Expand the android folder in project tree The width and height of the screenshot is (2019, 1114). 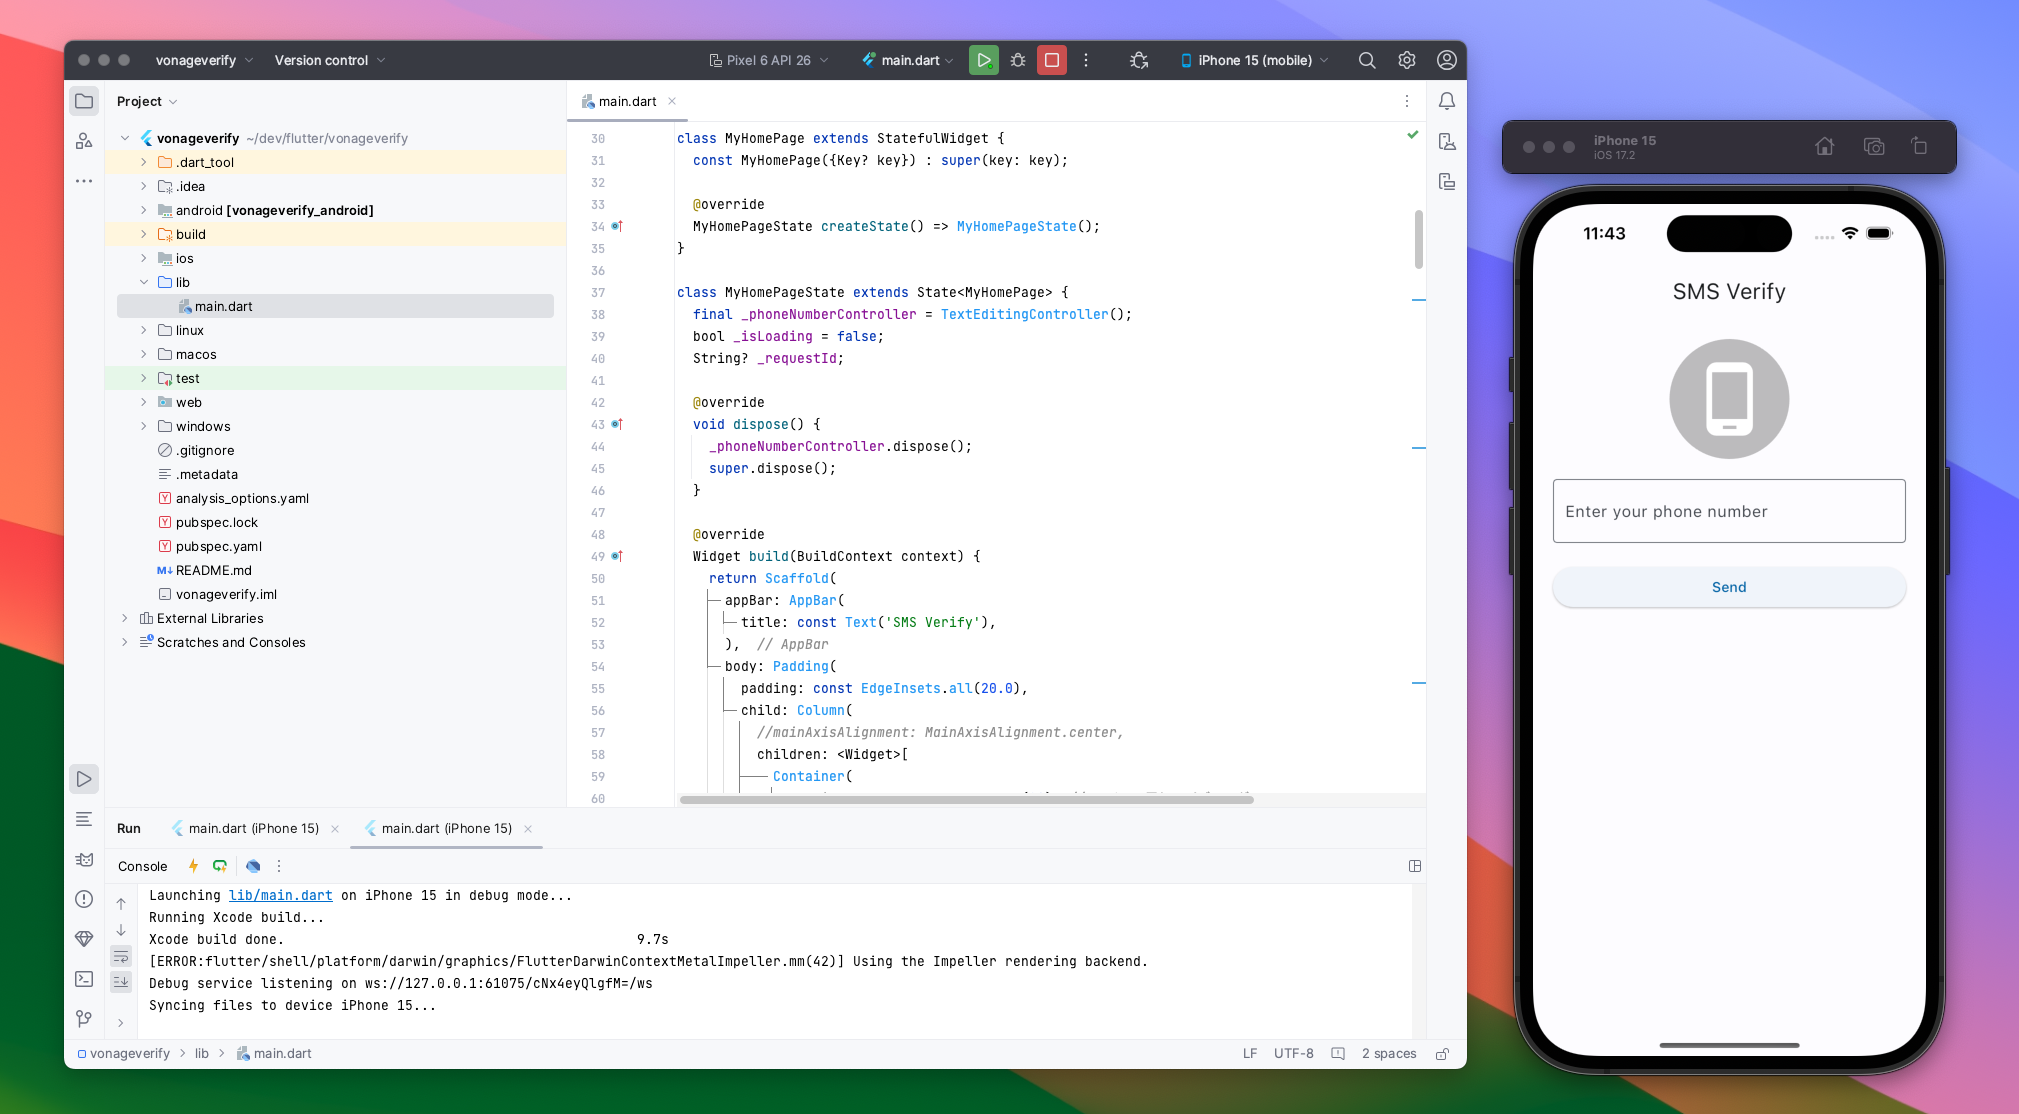[144, 210]
